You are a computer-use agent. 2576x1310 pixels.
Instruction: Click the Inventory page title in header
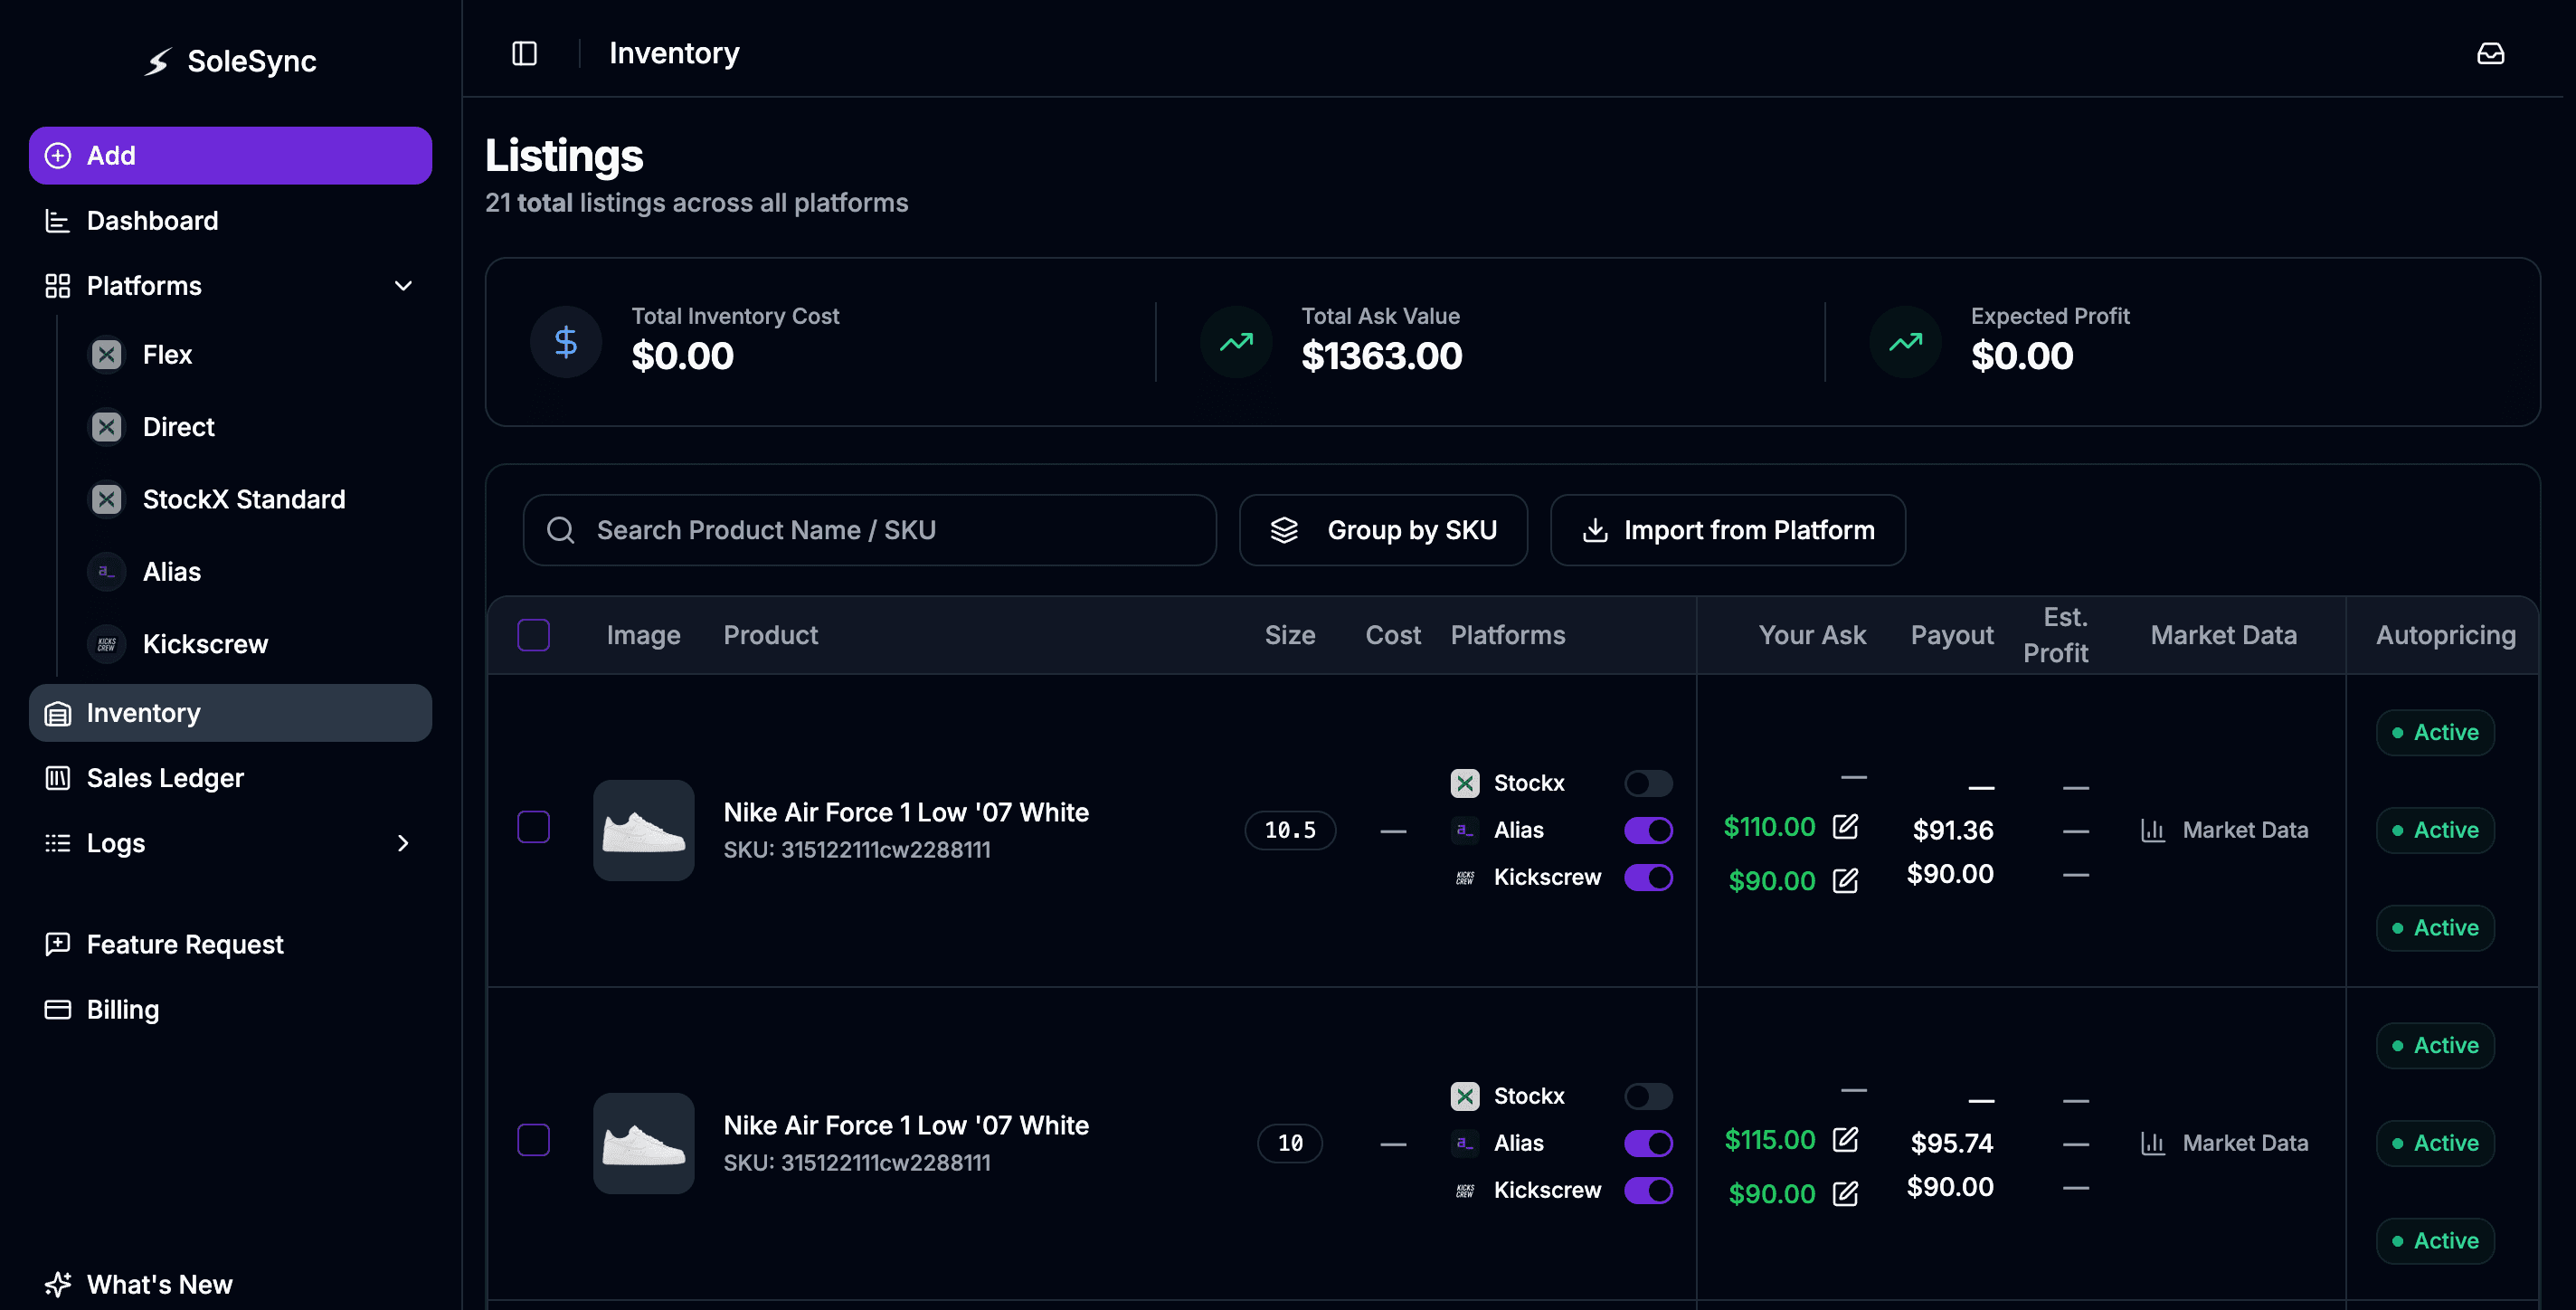(674, 53)
